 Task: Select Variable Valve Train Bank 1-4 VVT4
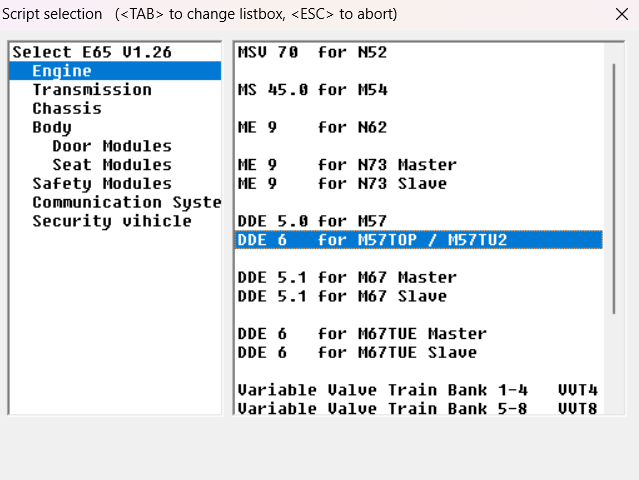[419, 390]
